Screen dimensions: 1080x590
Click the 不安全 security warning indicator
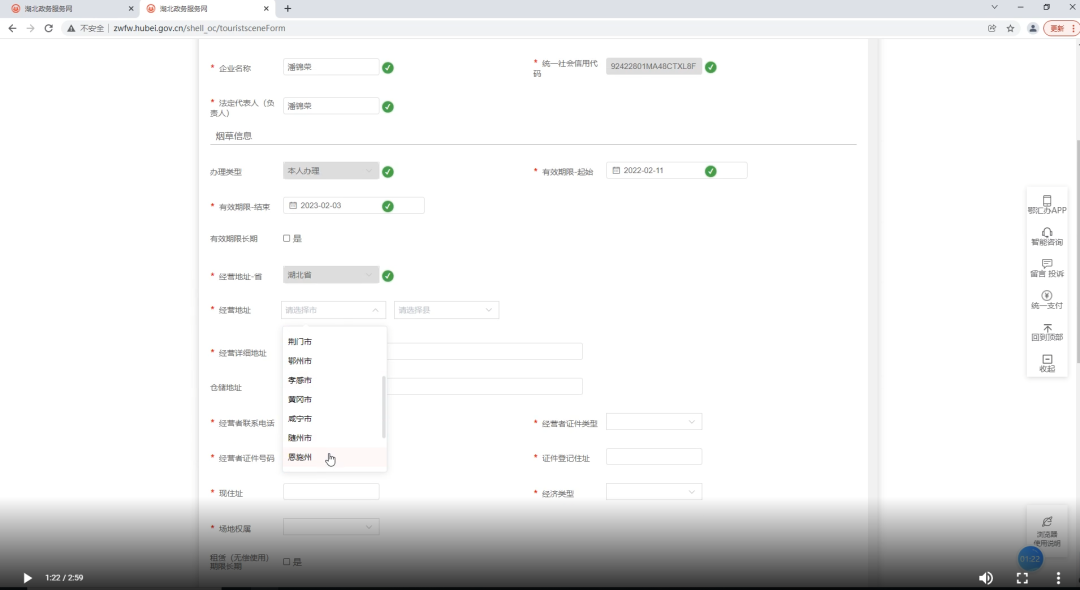tap(85, 28)
